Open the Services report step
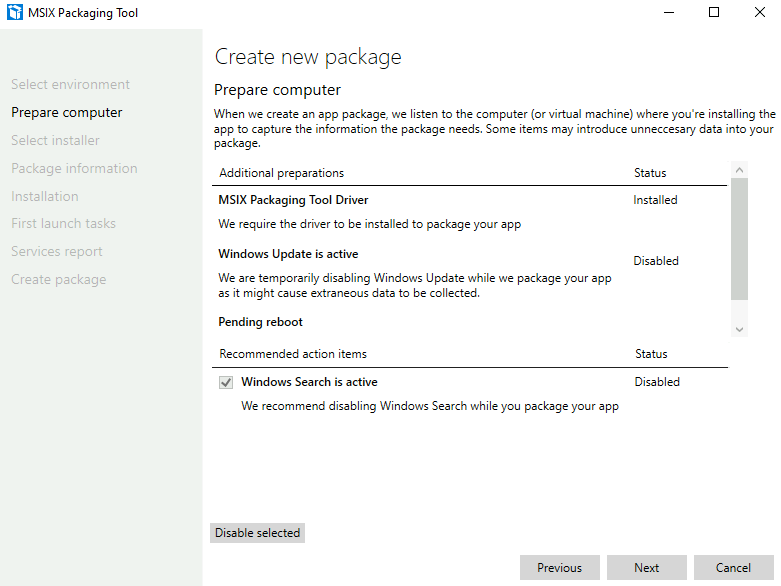 coord(57,251)
